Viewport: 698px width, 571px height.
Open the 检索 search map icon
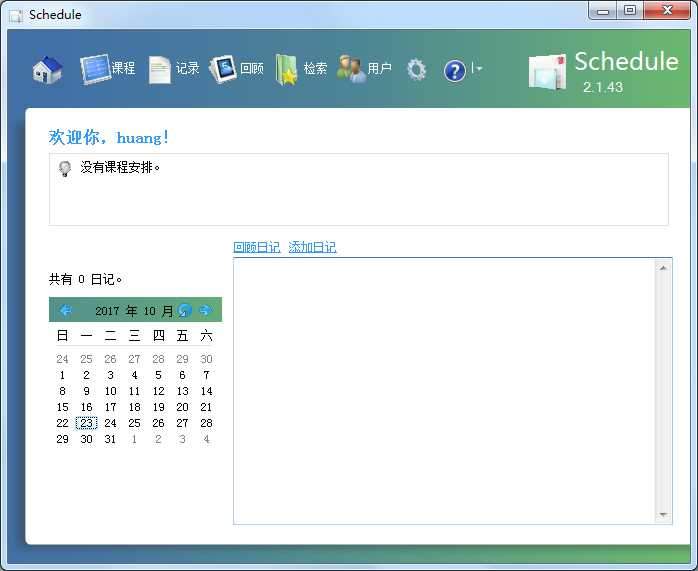pyautogui.click(x=286, y=69)
